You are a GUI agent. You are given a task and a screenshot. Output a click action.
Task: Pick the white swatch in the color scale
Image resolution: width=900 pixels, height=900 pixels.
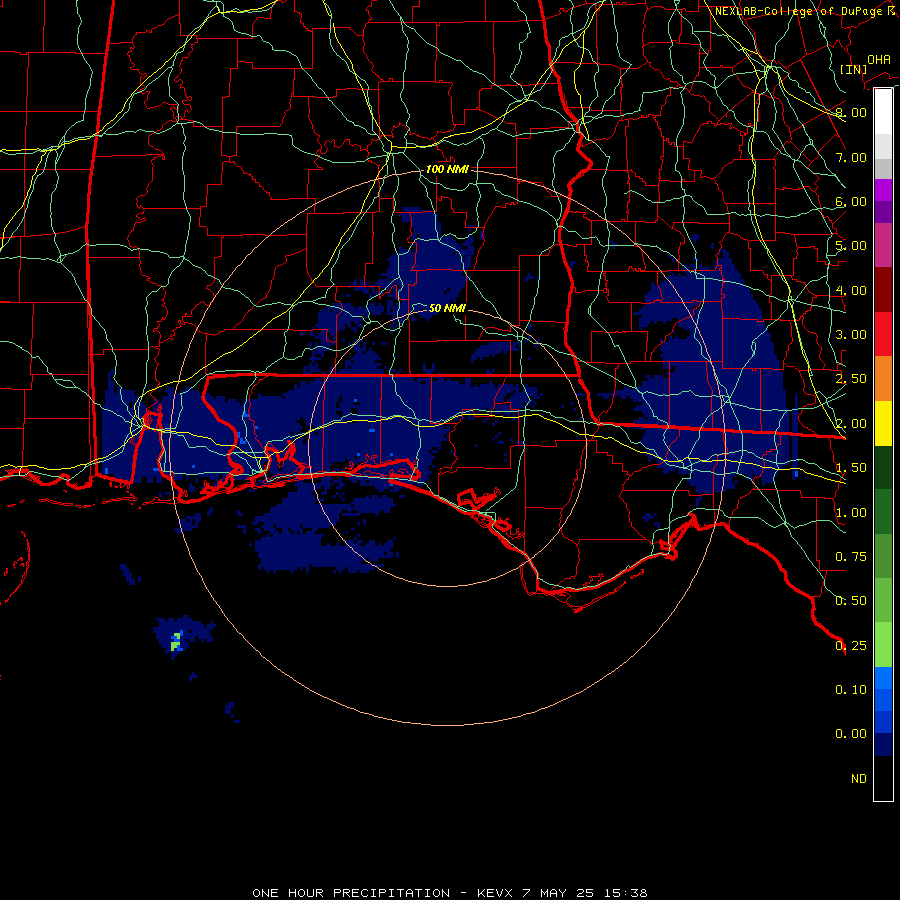[x=883, y=112]
